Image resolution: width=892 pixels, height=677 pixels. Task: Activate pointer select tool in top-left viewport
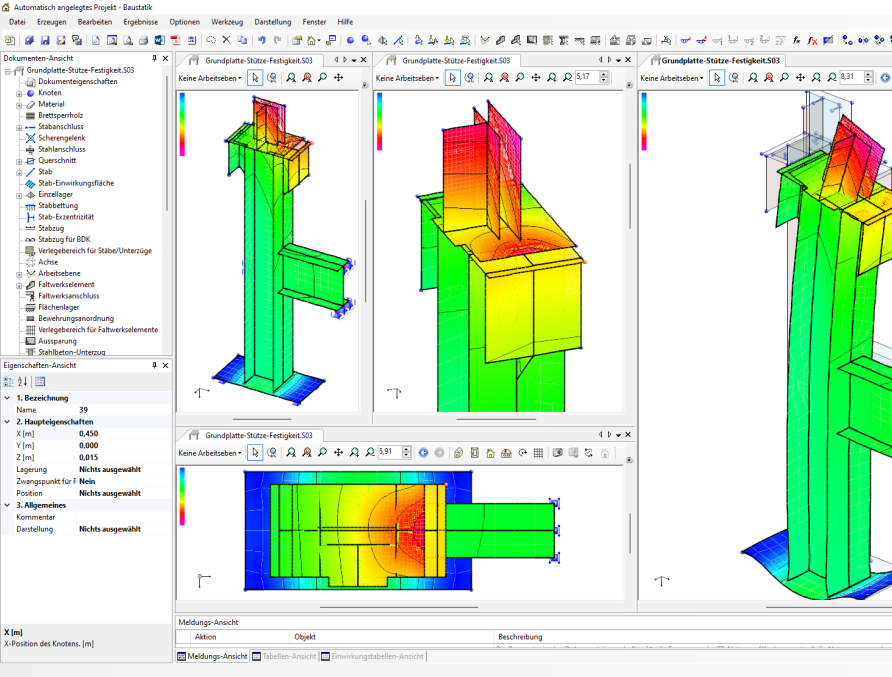pos(255,77)
